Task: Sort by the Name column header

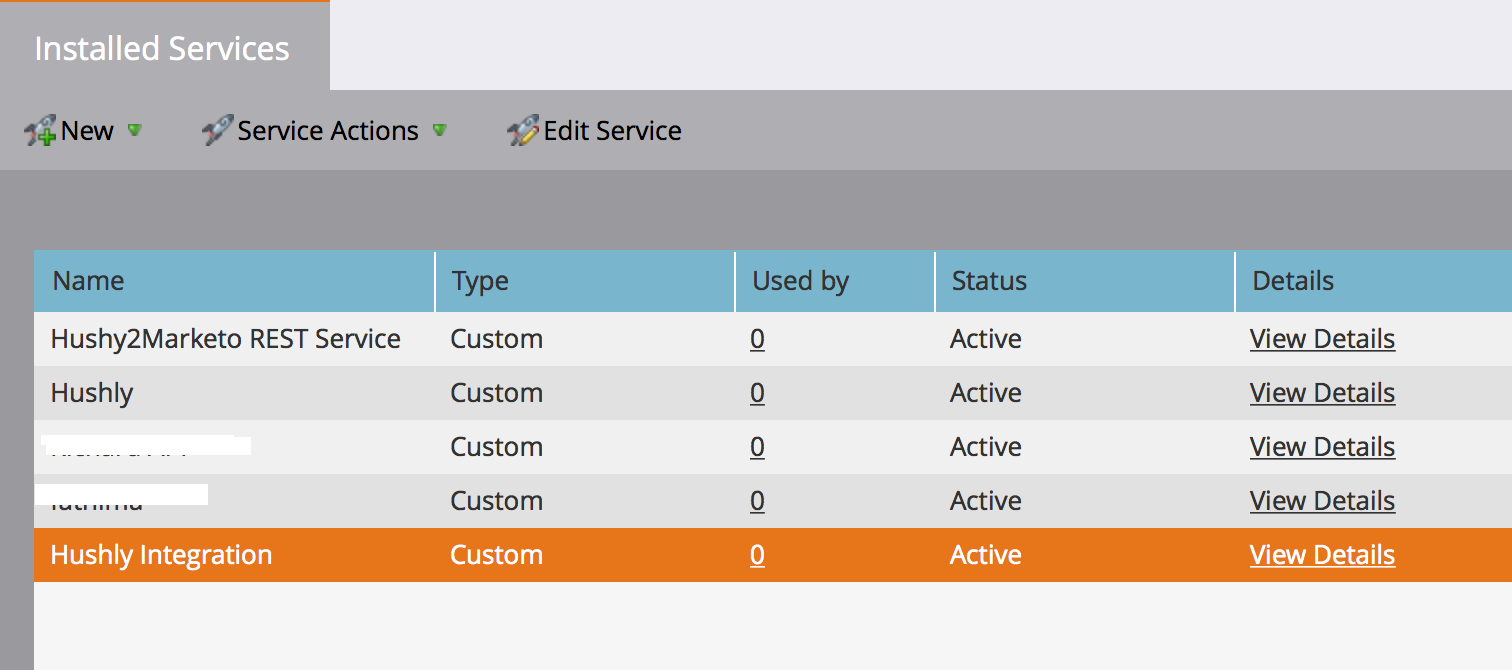Action: point(234,281)
